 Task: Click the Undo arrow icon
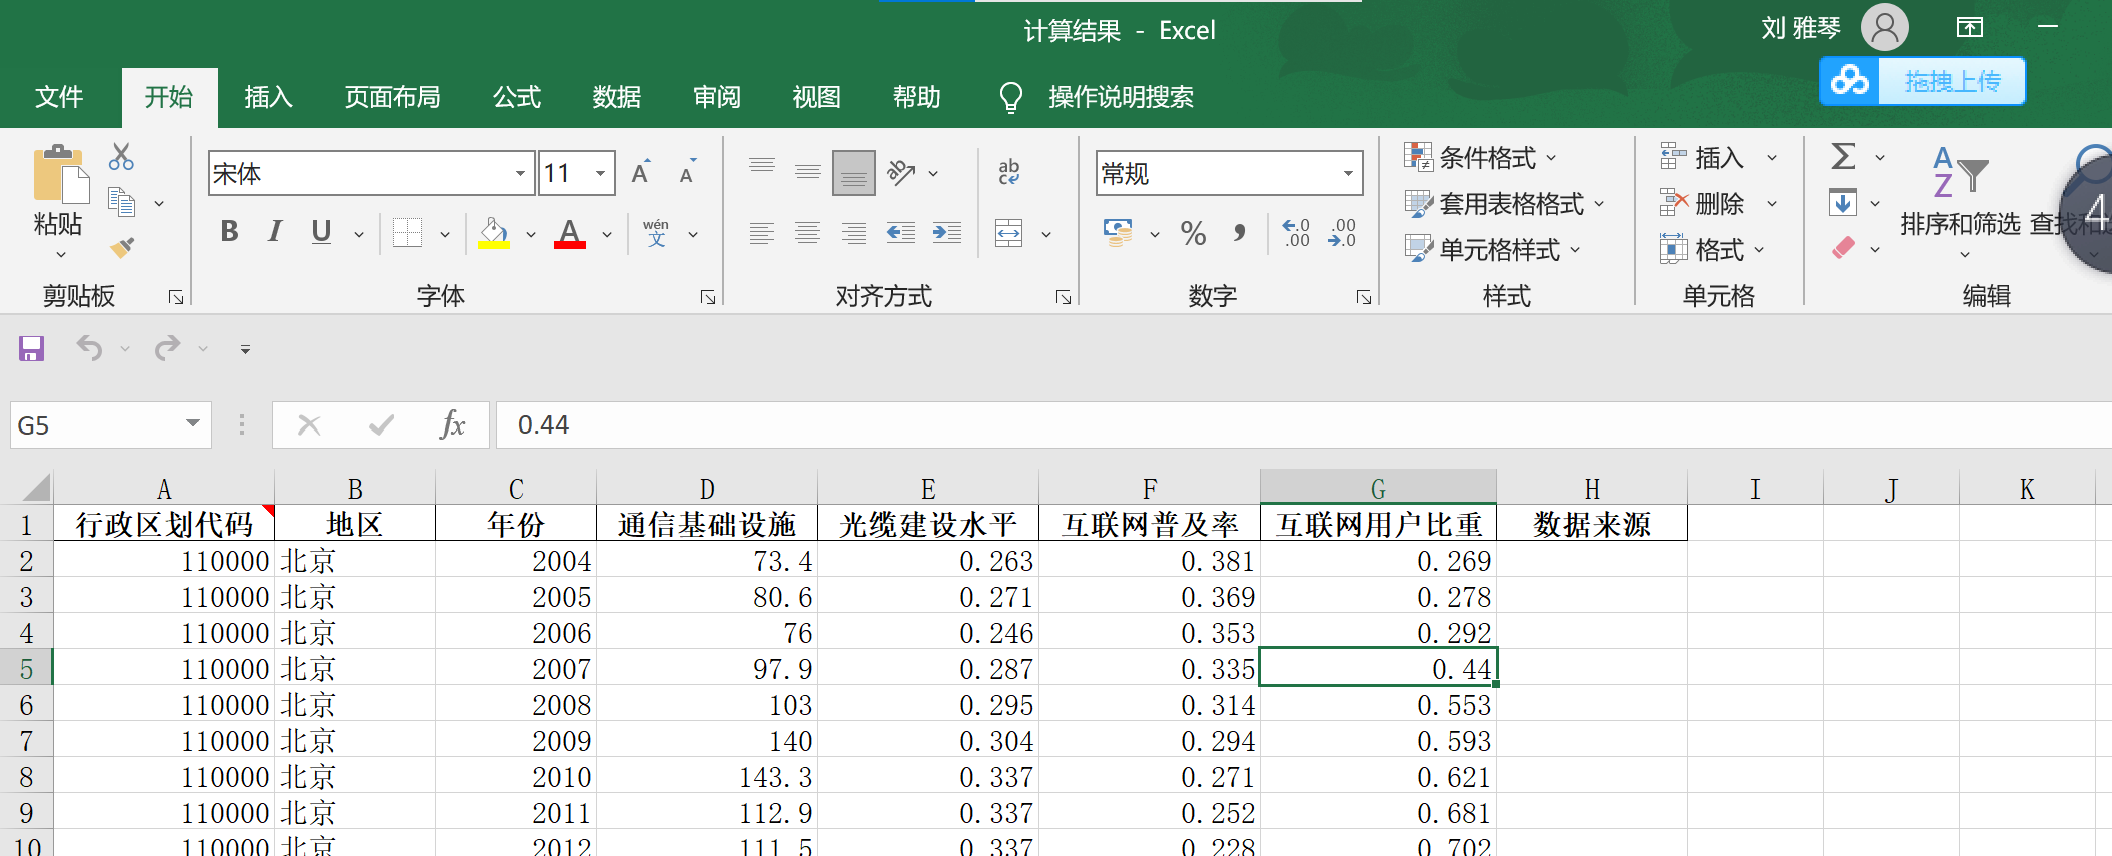coord(90,348)
